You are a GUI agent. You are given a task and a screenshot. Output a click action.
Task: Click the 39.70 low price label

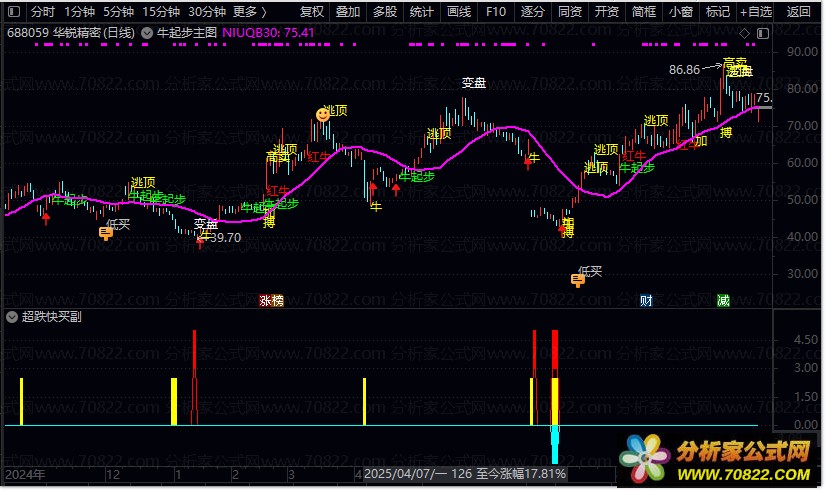pos(225,238)
